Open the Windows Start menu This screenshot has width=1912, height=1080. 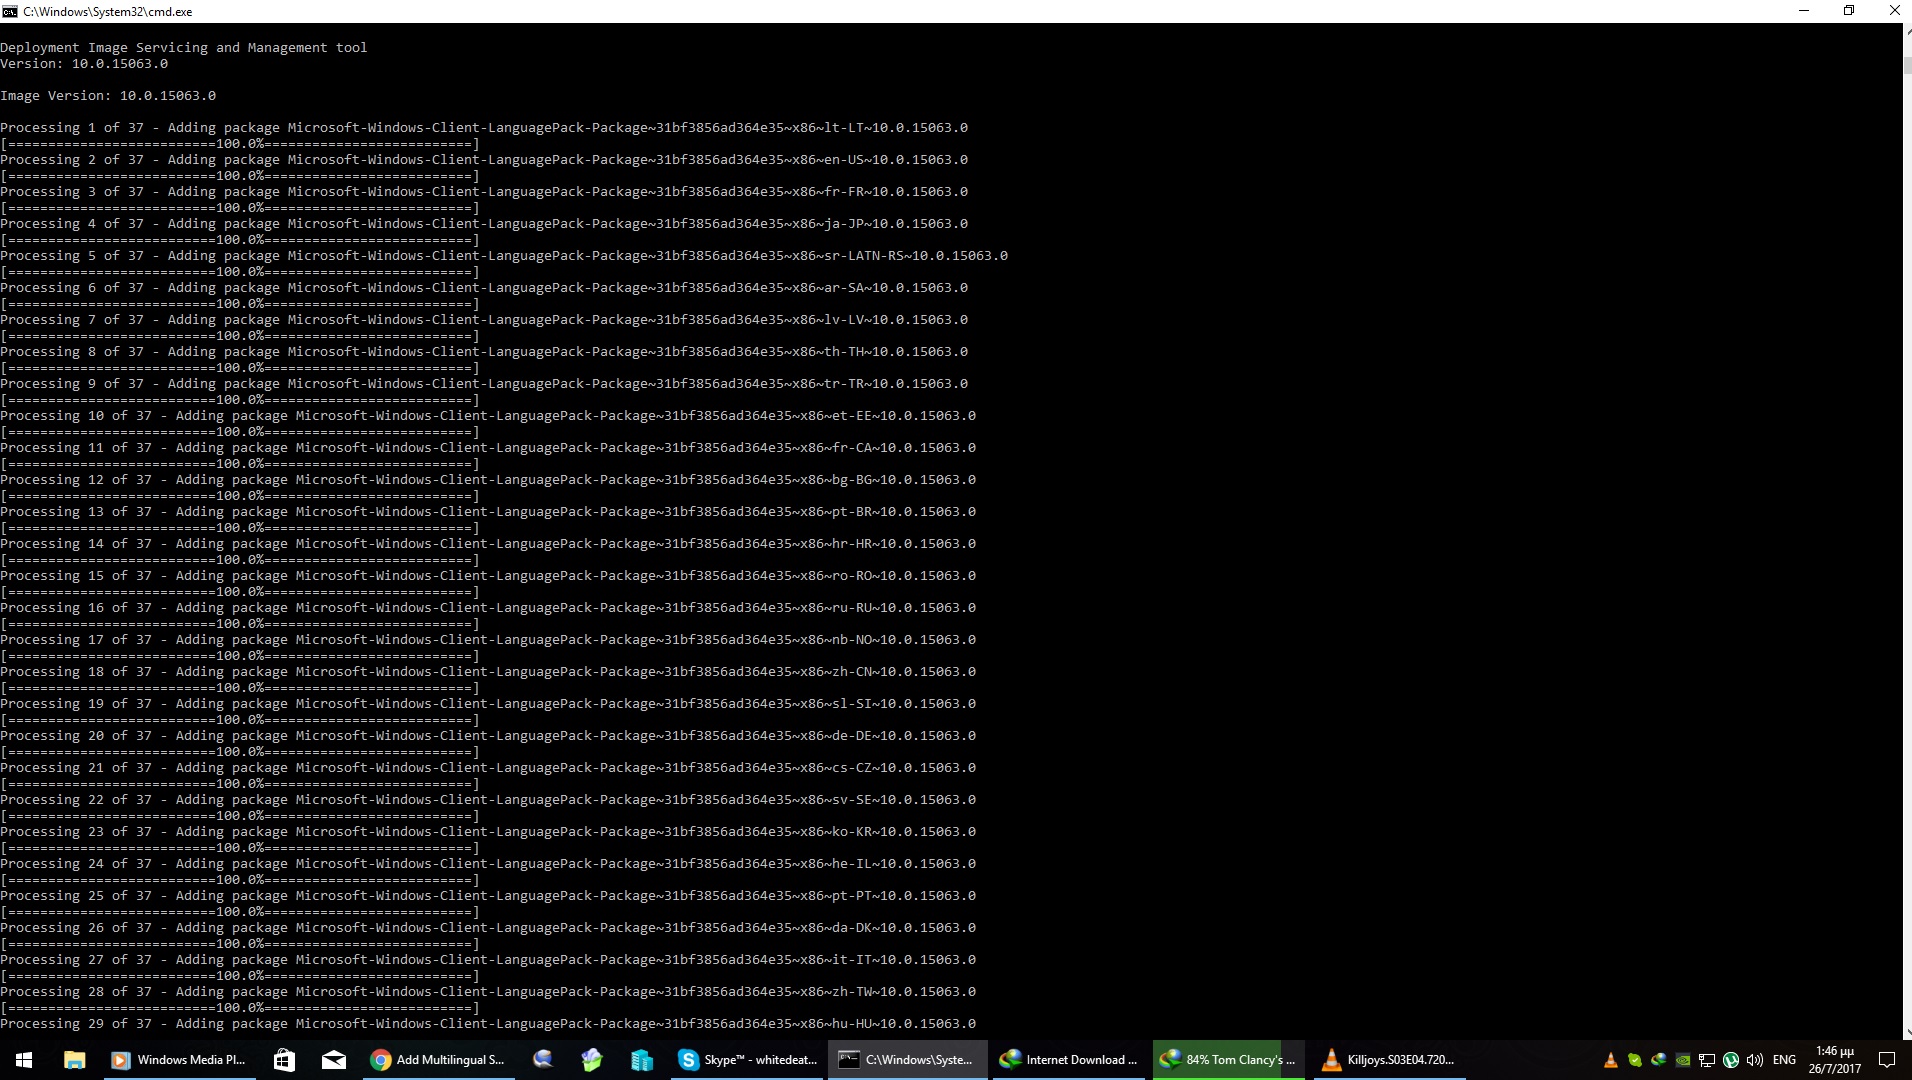(24, 1060)
